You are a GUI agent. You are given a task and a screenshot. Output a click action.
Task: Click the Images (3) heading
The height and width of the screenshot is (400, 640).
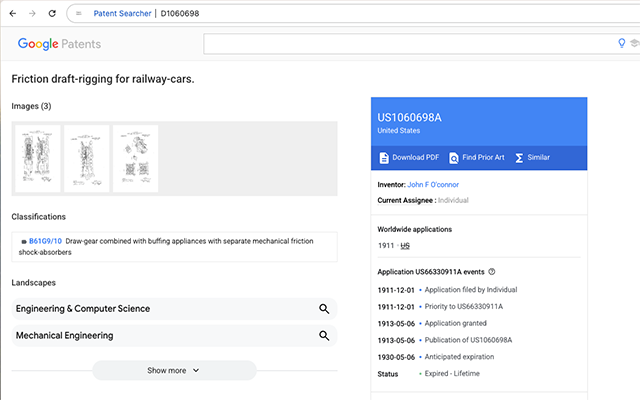coord(31,106)
